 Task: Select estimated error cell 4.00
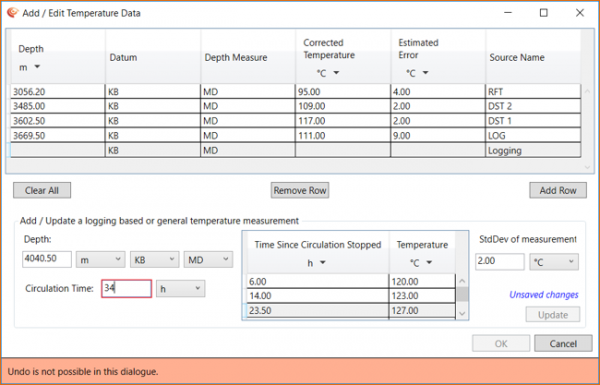click(x=438, y=91)
